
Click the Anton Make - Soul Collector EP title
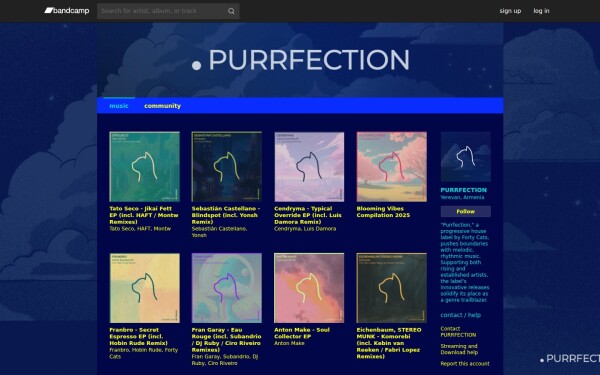click(x=302, y=333)
